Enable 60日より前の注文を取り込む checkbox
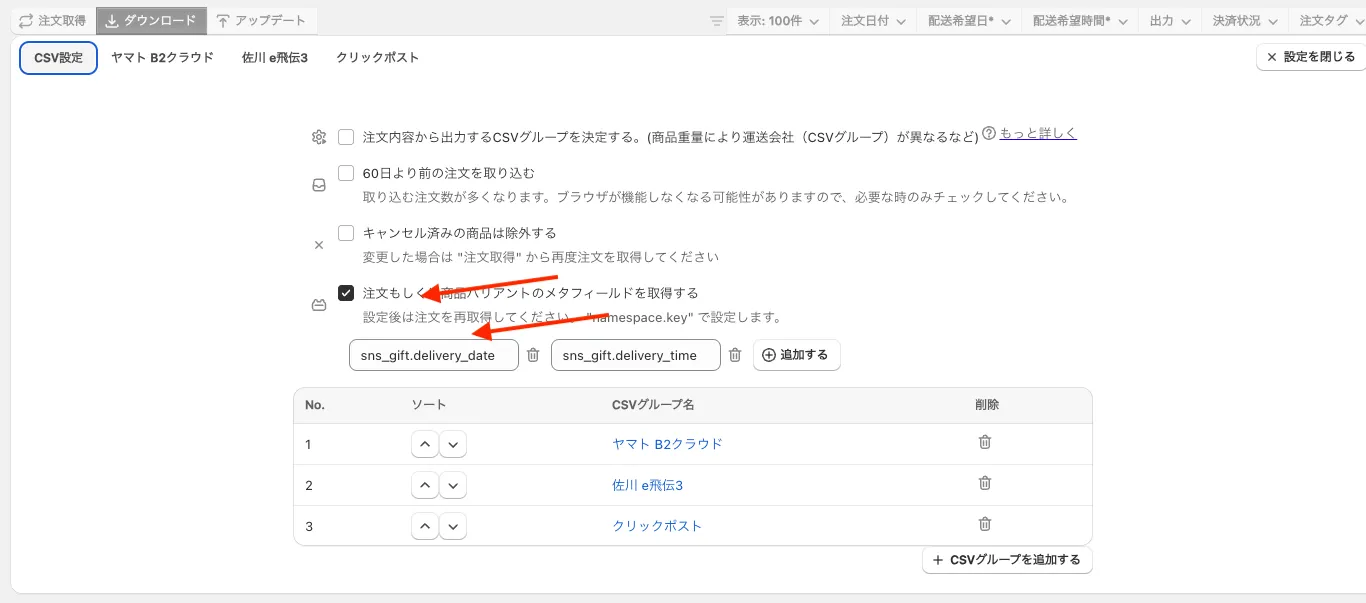This screenshot has height=603, width=1366. (x=346, y=173)
